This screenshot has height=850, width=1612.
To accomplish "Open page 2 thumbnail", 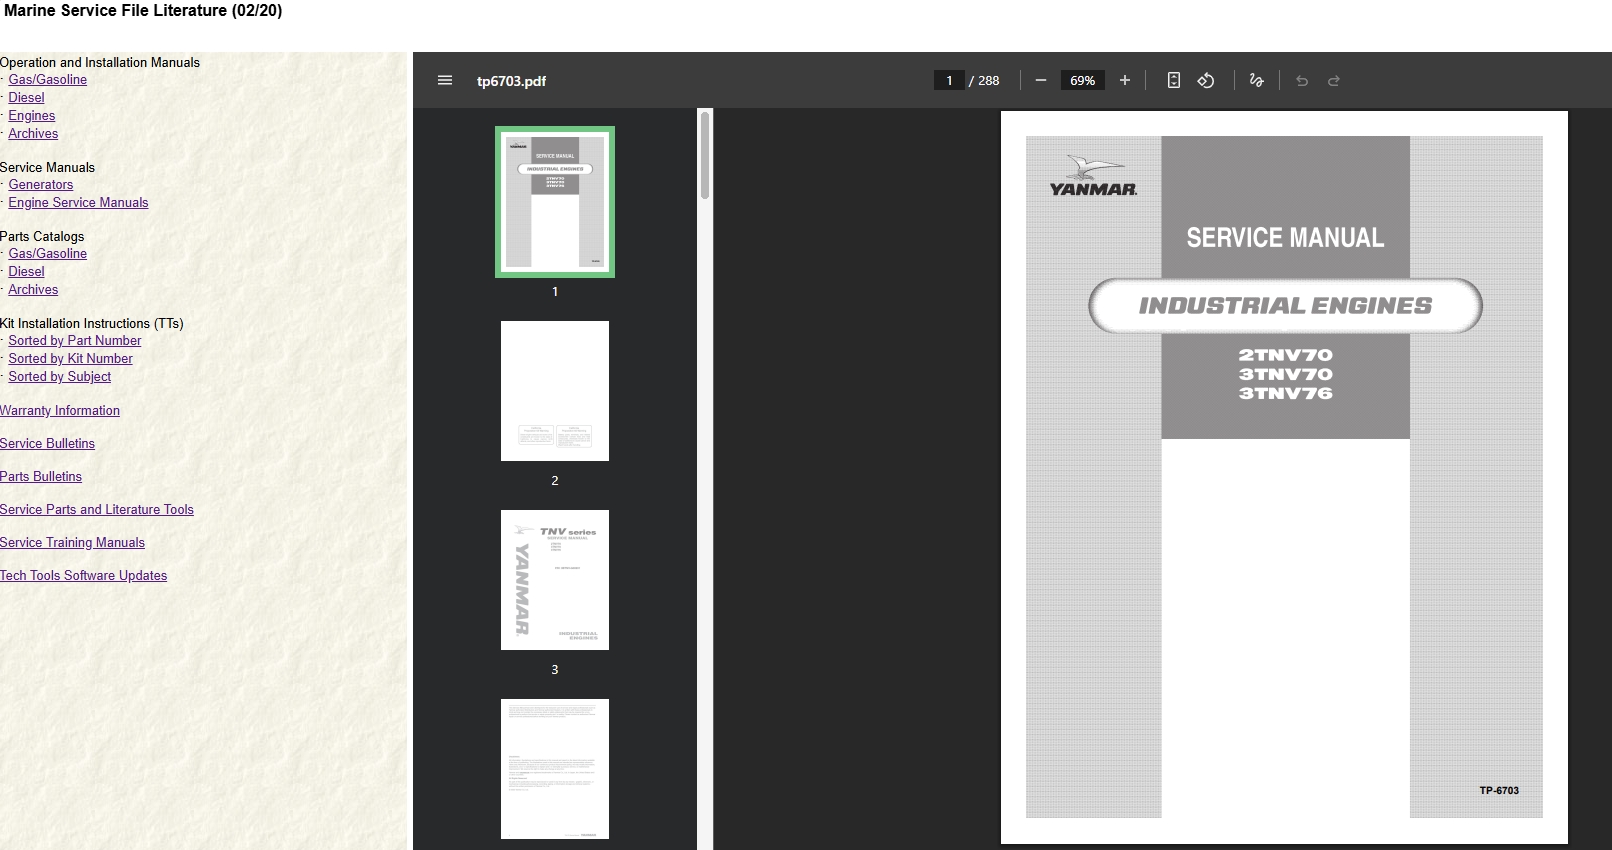I will click(x=555, y=391).
